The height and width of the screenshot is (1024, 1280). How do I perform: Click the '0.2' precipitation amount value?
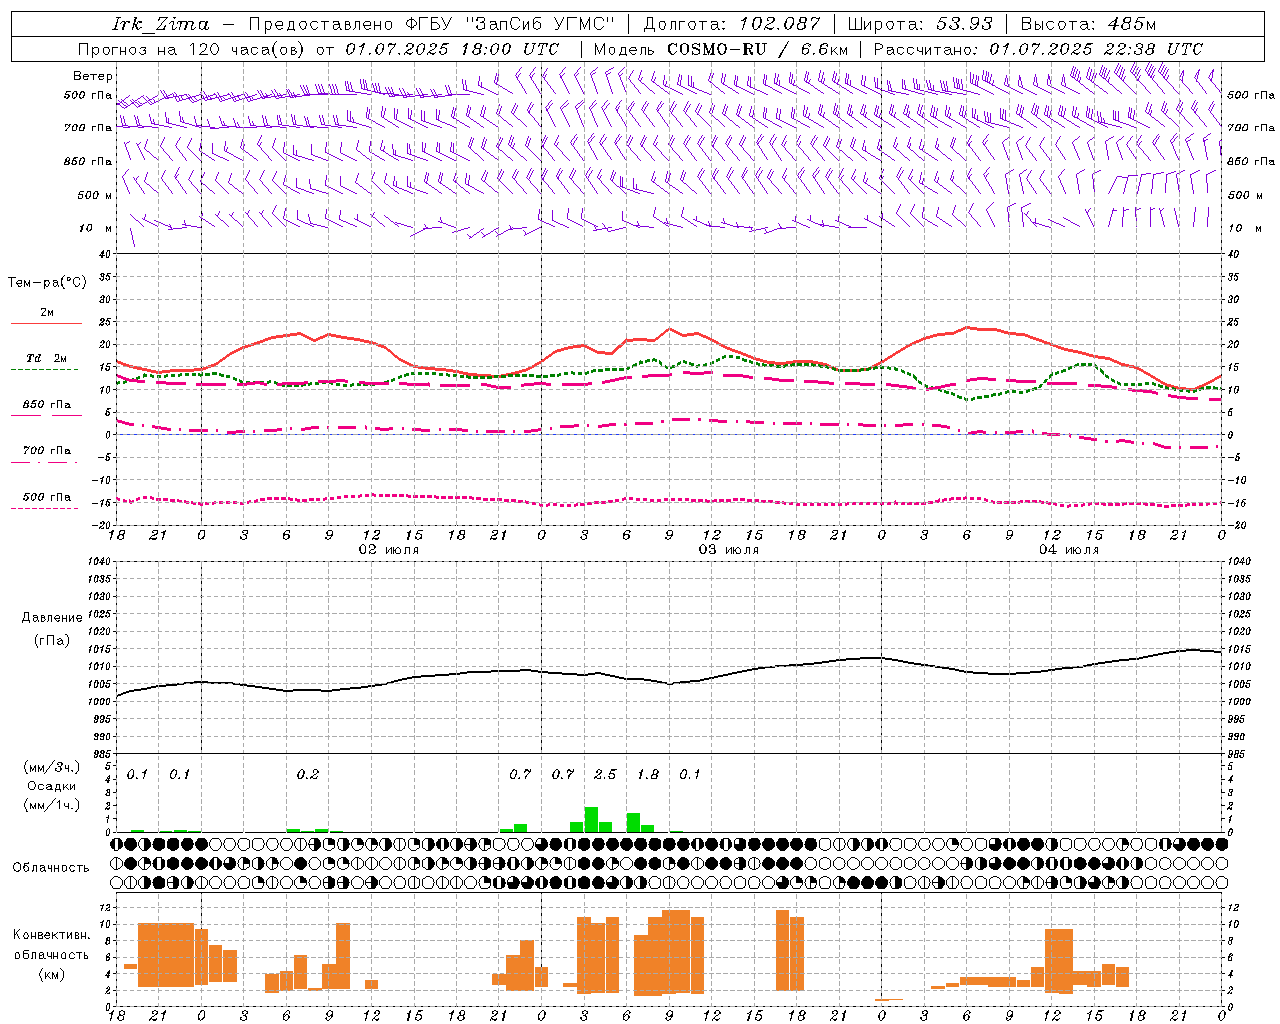[x=308, y=775]
